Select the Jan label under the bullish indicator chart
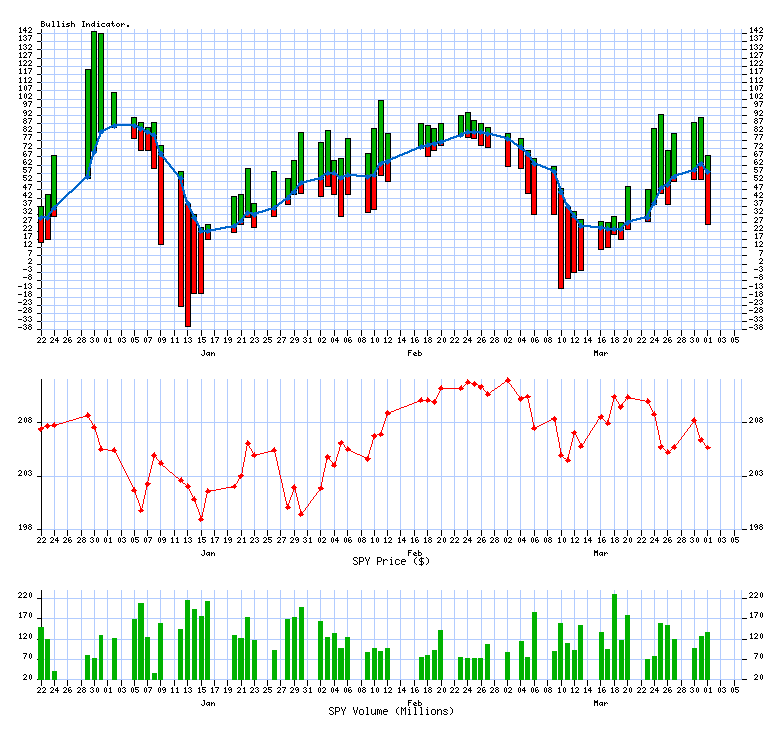Image resolution: width=784 pixels, height=729 pixels. click(x=207, y=353)
